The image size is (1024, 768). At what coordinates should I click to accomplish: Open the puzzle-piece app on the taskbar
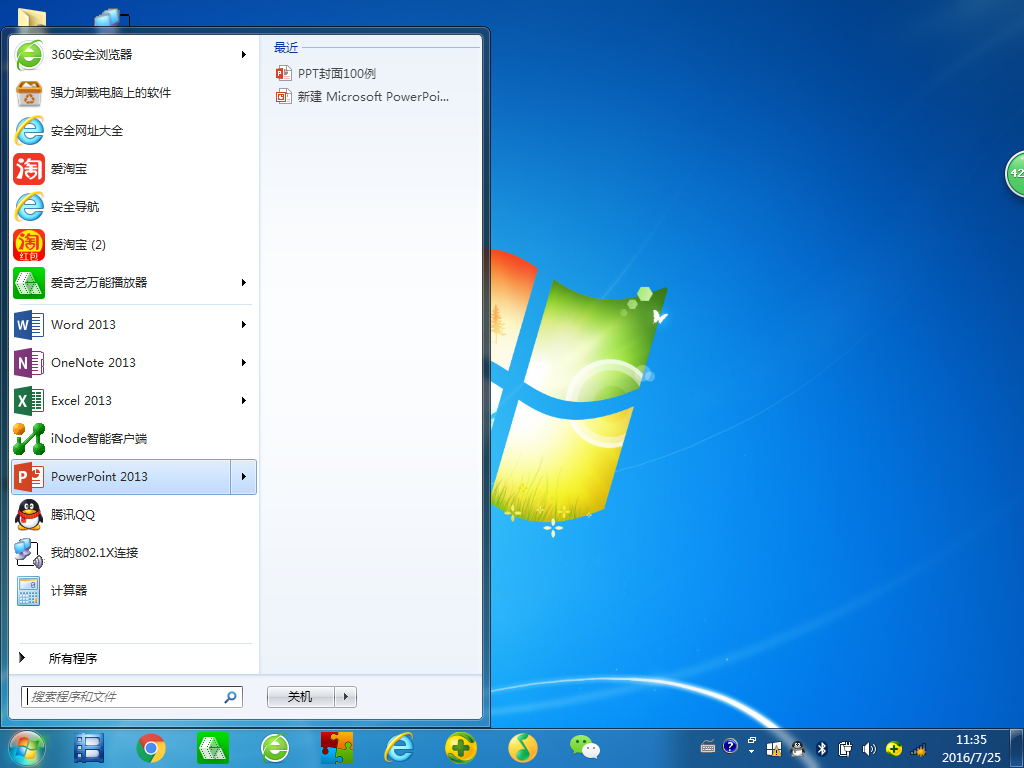(x=337, y=748)
